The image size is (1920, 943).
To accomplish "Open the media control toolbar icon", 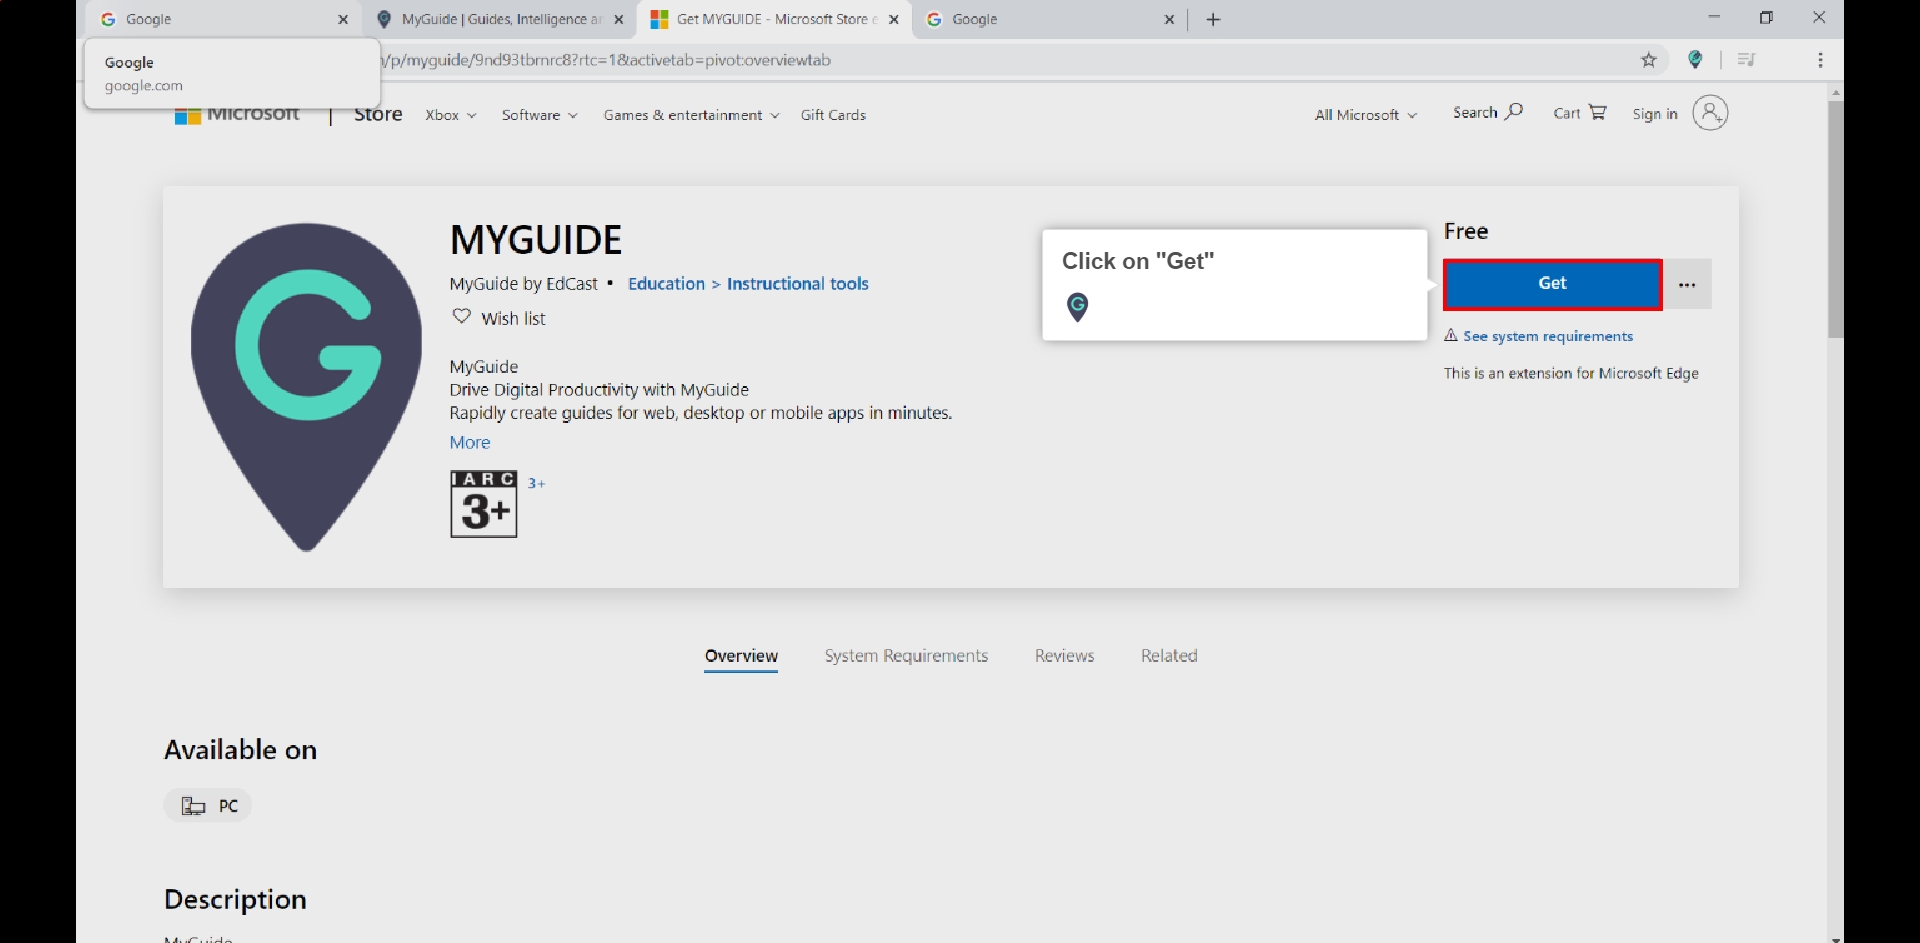I will coord(1746,60).
